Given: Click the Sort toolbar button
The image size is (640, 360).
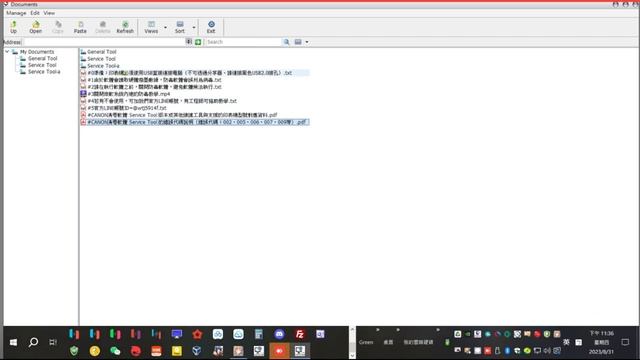Looking at the screenshot, I should (x=180, y=27).
